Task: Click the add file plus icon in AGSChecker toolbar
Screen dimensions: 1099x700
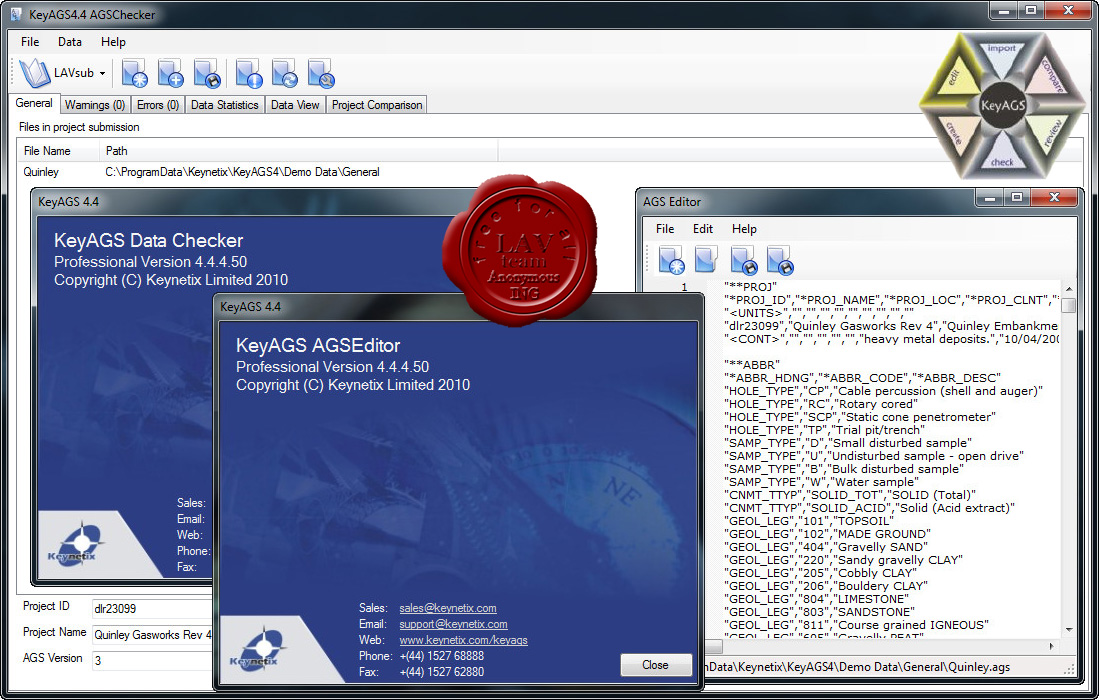Action: coord(171,74)
